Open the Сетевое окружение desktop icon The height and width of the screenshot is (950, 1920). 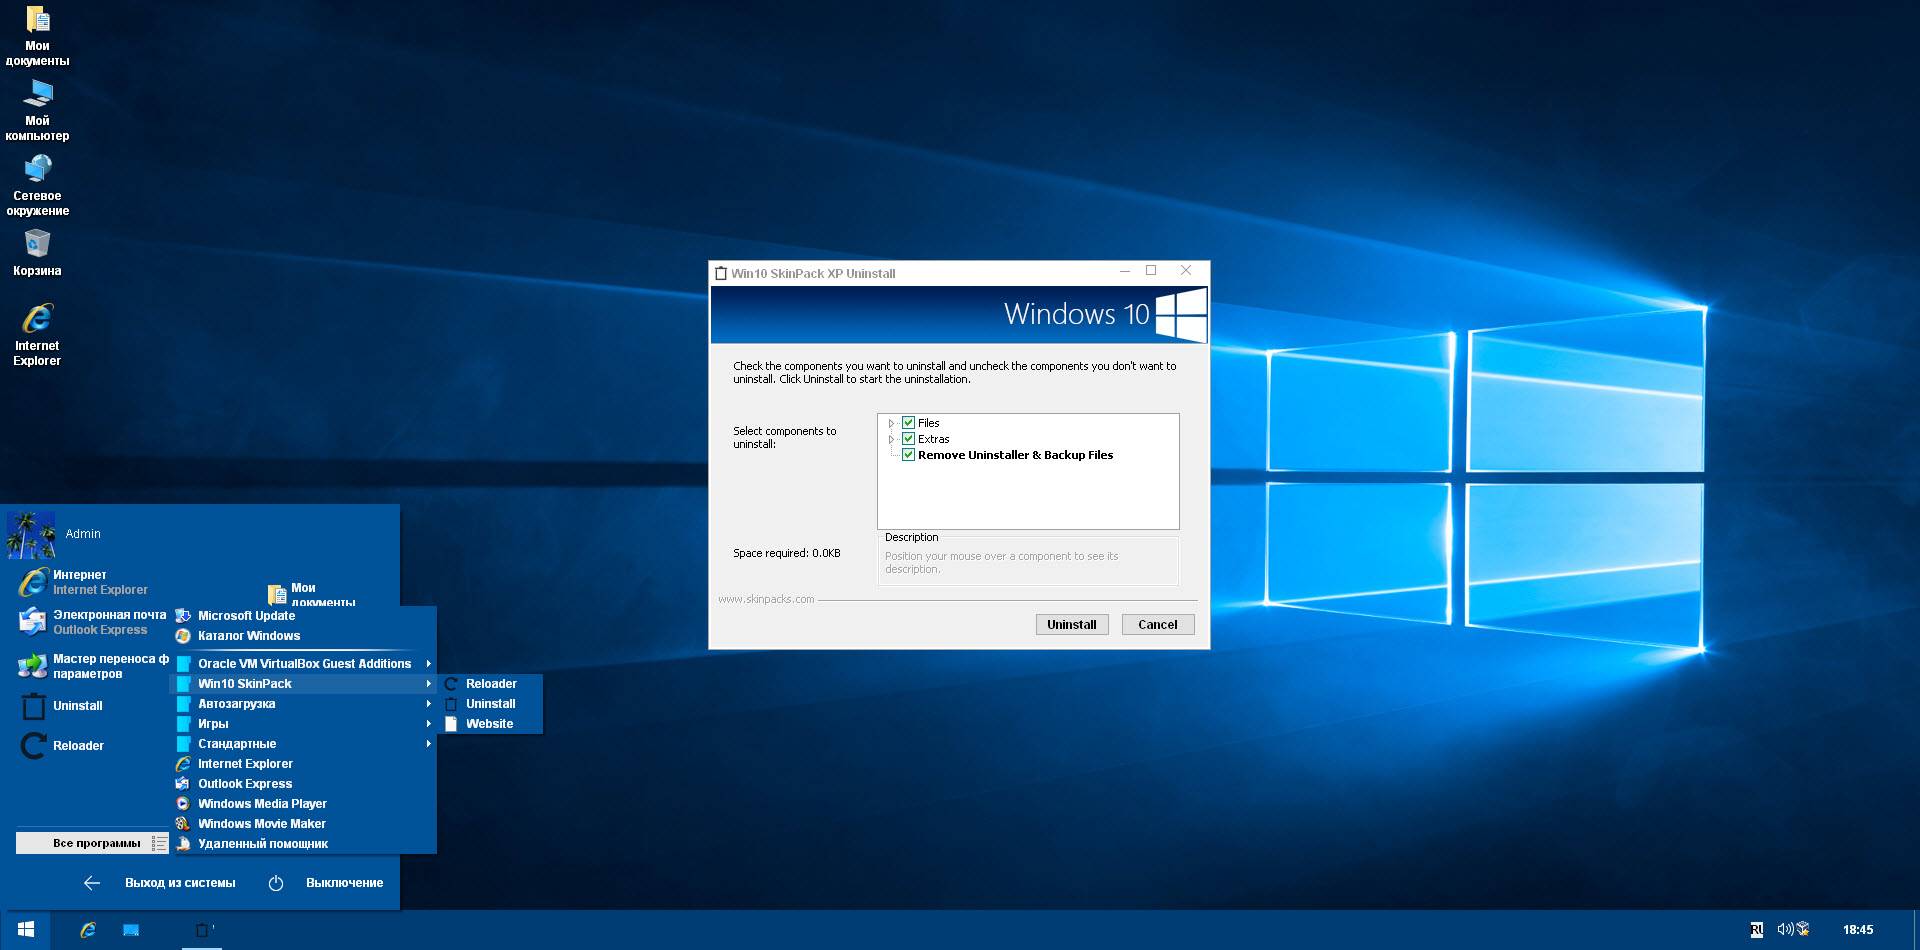[37, 186]
